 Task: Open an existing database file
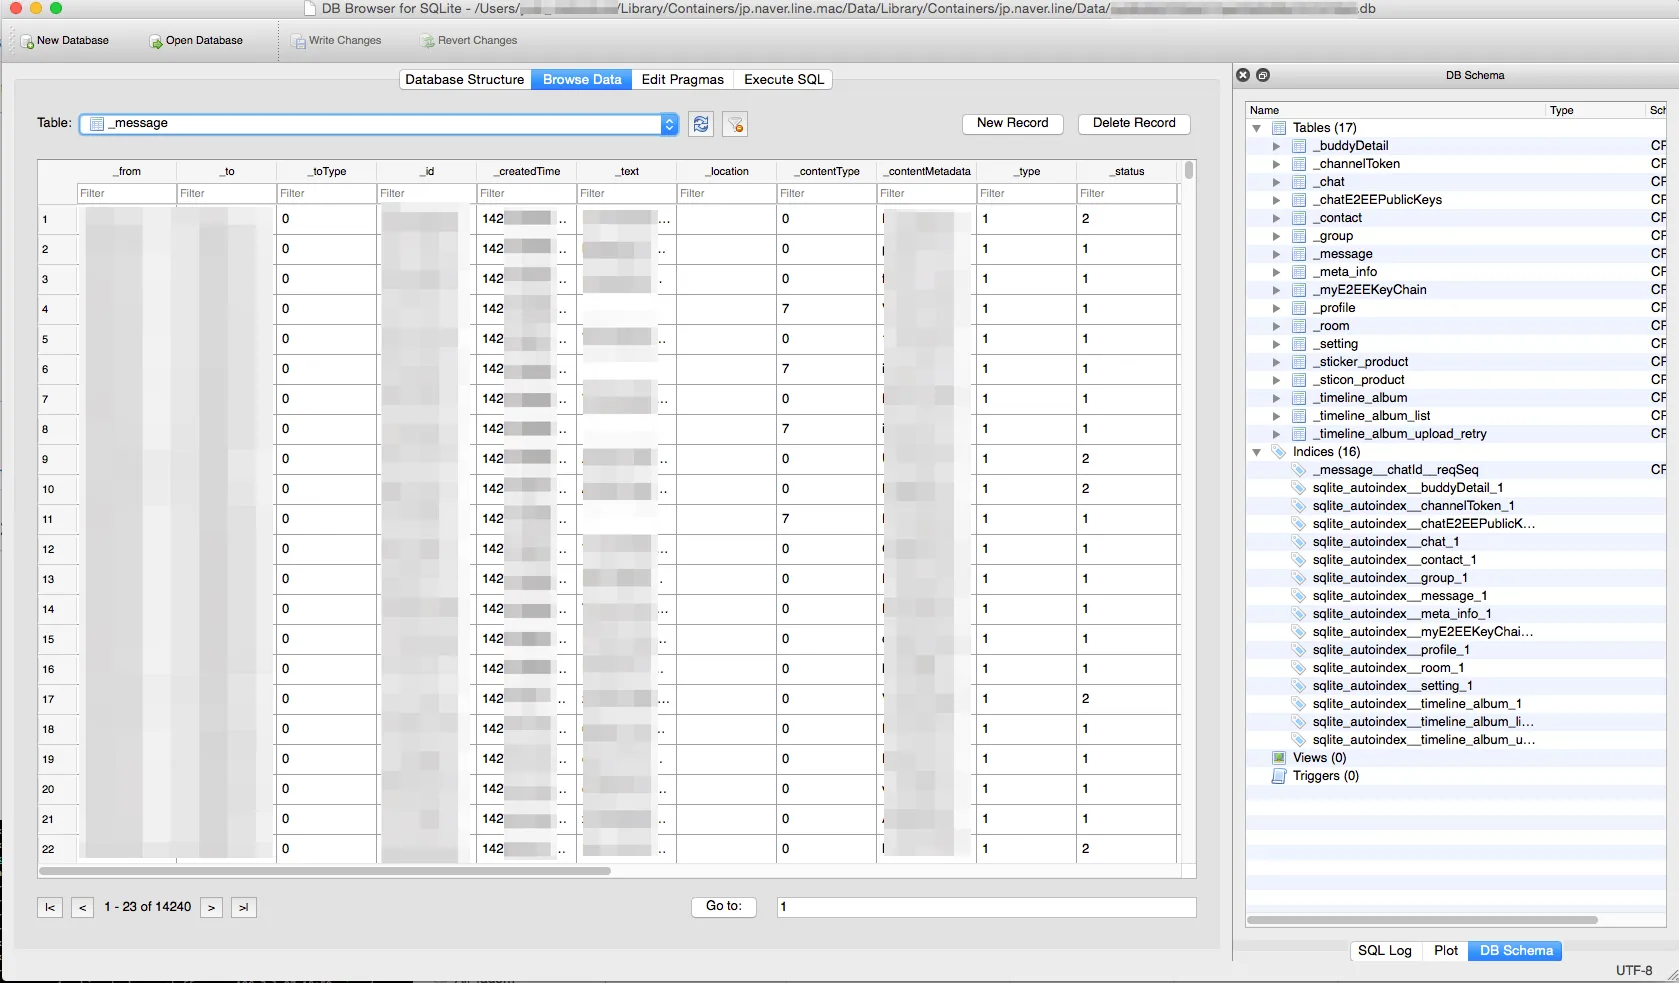[196, 40]
